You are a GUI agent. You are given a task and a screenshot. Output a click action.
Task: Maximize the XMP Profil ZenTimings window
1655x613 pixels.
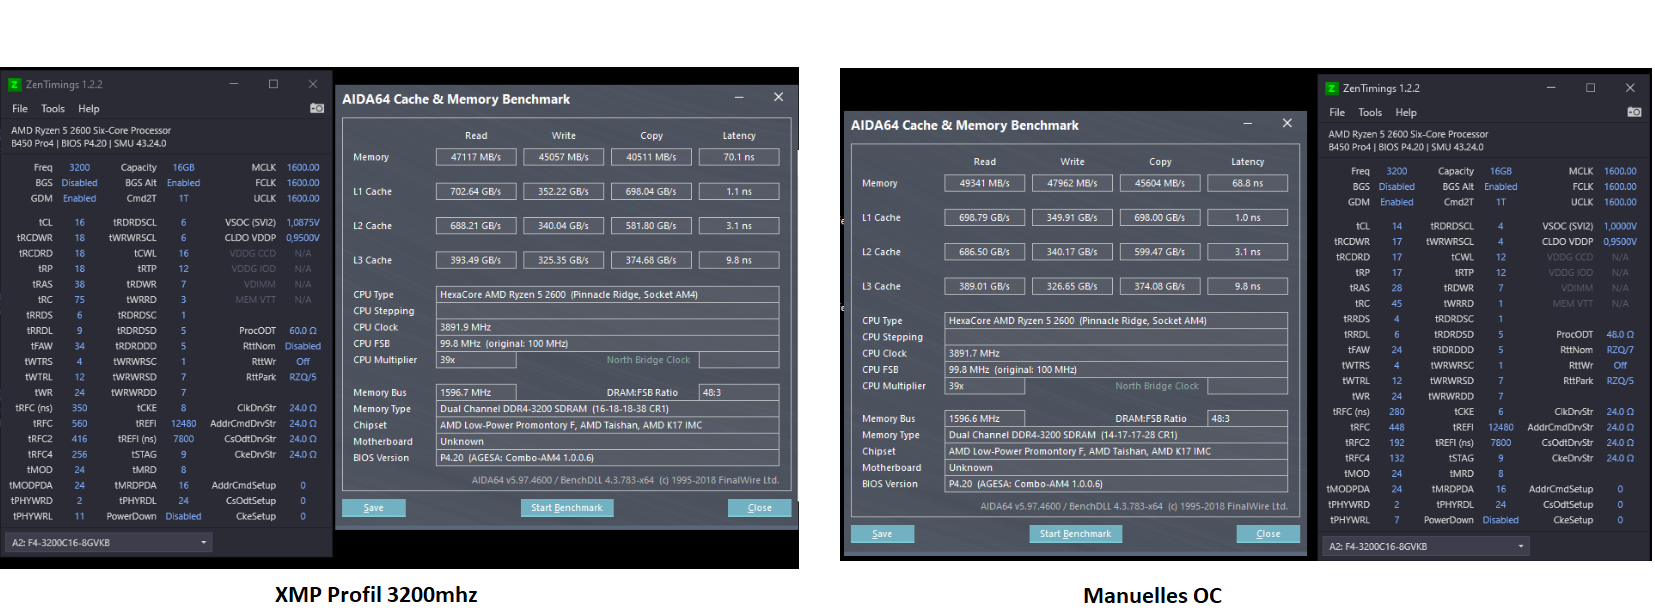[273, 84]
